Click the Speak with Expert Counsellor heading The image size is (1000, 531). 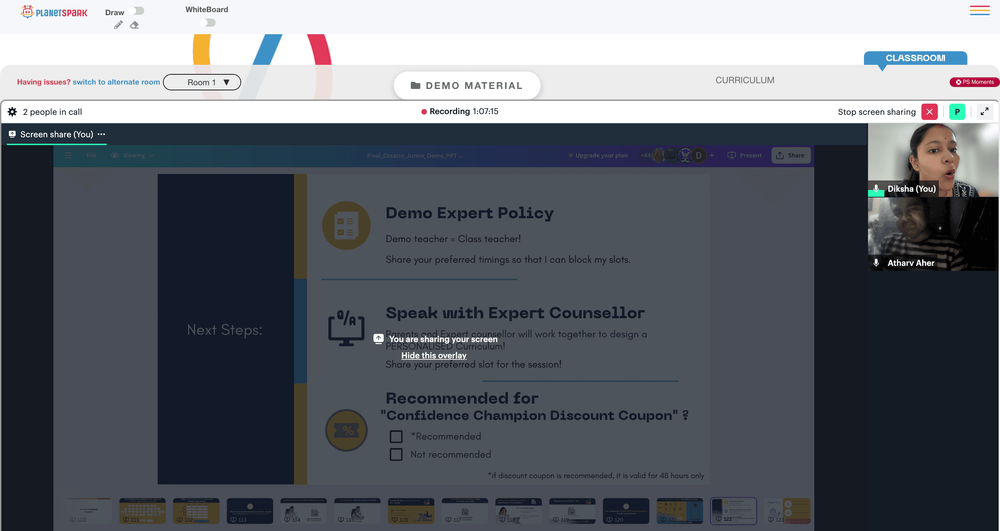(x=515, y=313)
